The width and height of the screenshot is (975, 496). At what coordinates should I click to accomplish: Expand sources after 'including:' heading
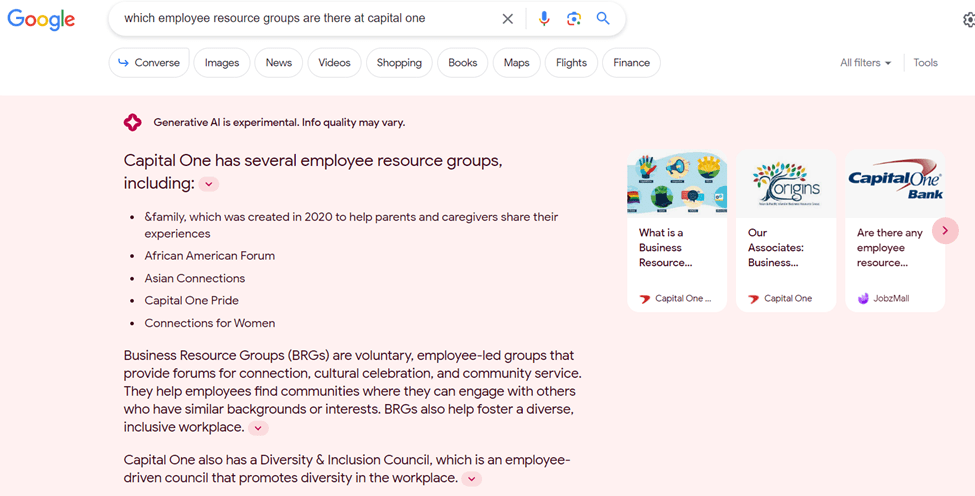209,184
